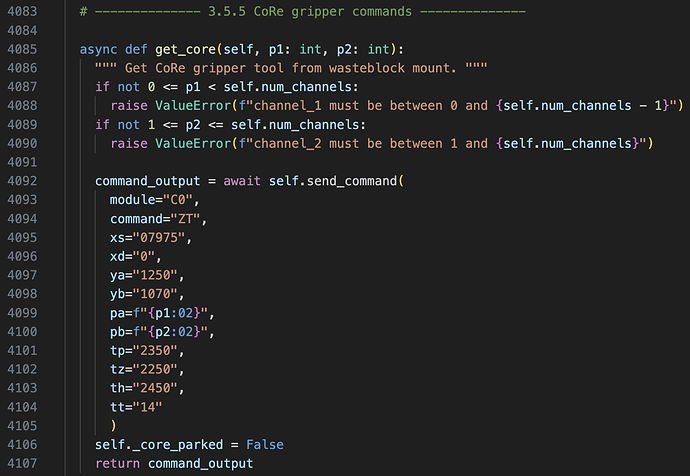Screen dimensions: 690x476
Task: Click the await keyword on line 4092
Action: coord(242,181)
